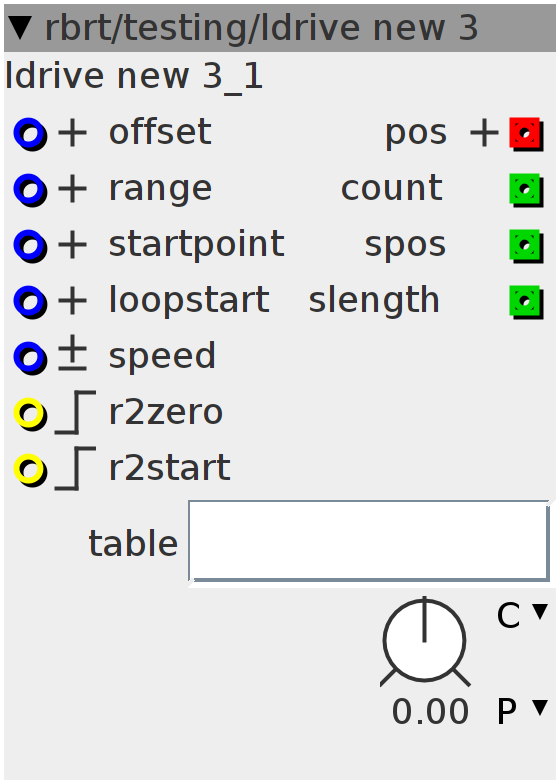Screen dimensions: 560x784
Task: Click the blue speed inlet port
Action: (30, 358)
